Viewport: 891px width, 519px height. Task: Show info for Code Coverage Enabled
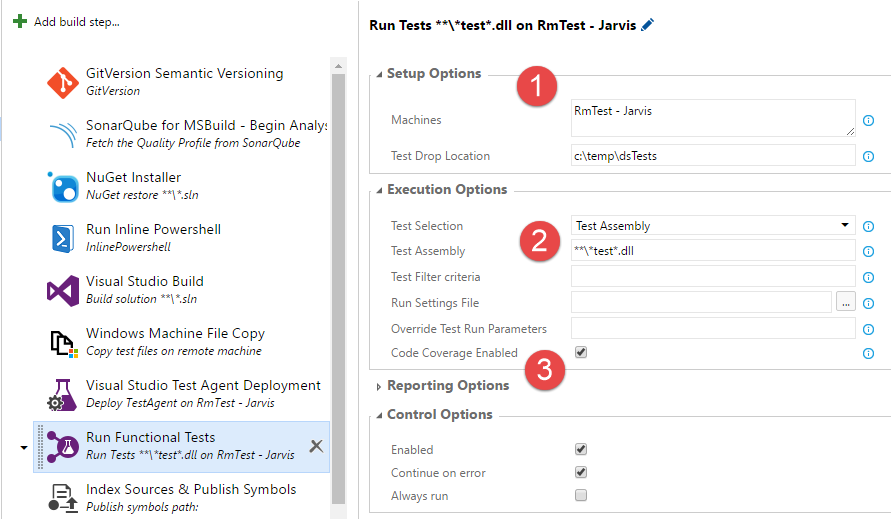[868, 354]
